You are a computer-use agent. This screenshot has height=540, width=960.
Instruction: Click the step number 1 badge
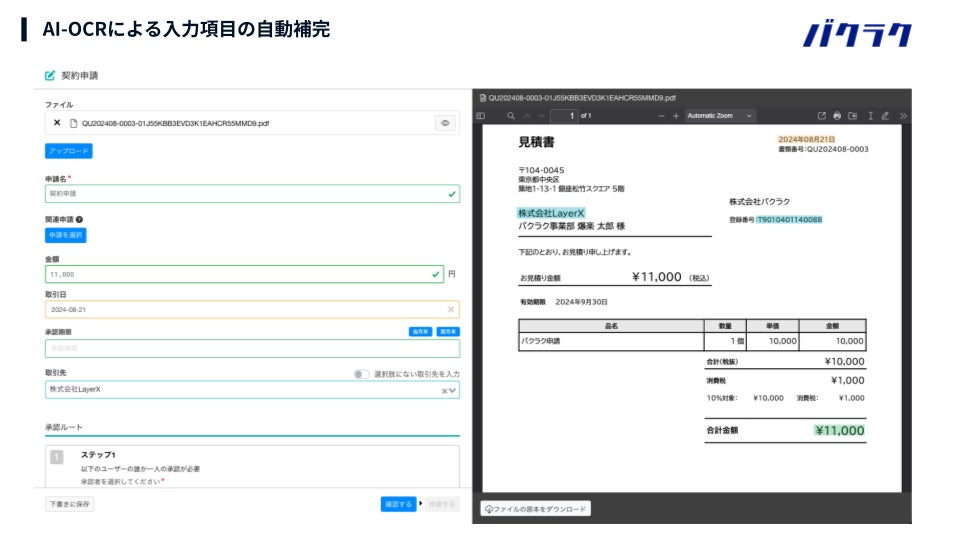pyautogui.click(x=56, y=457)
